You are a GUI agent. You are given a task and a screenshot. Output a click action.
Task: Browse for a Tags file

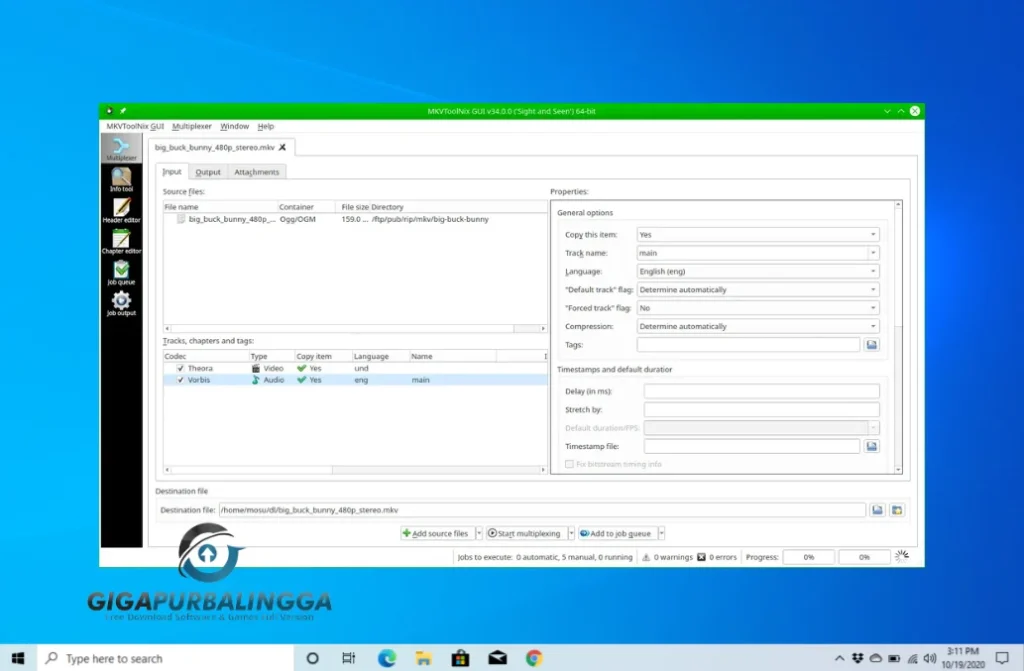coord(871,343)
